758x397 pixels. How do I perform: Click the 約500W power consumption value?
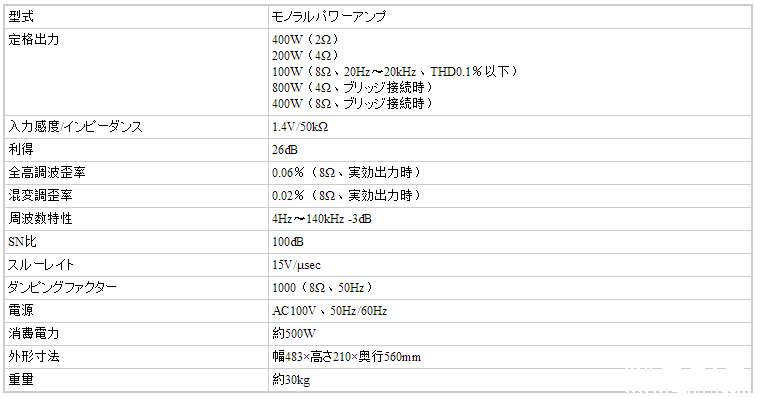click(x=294, y=334)
